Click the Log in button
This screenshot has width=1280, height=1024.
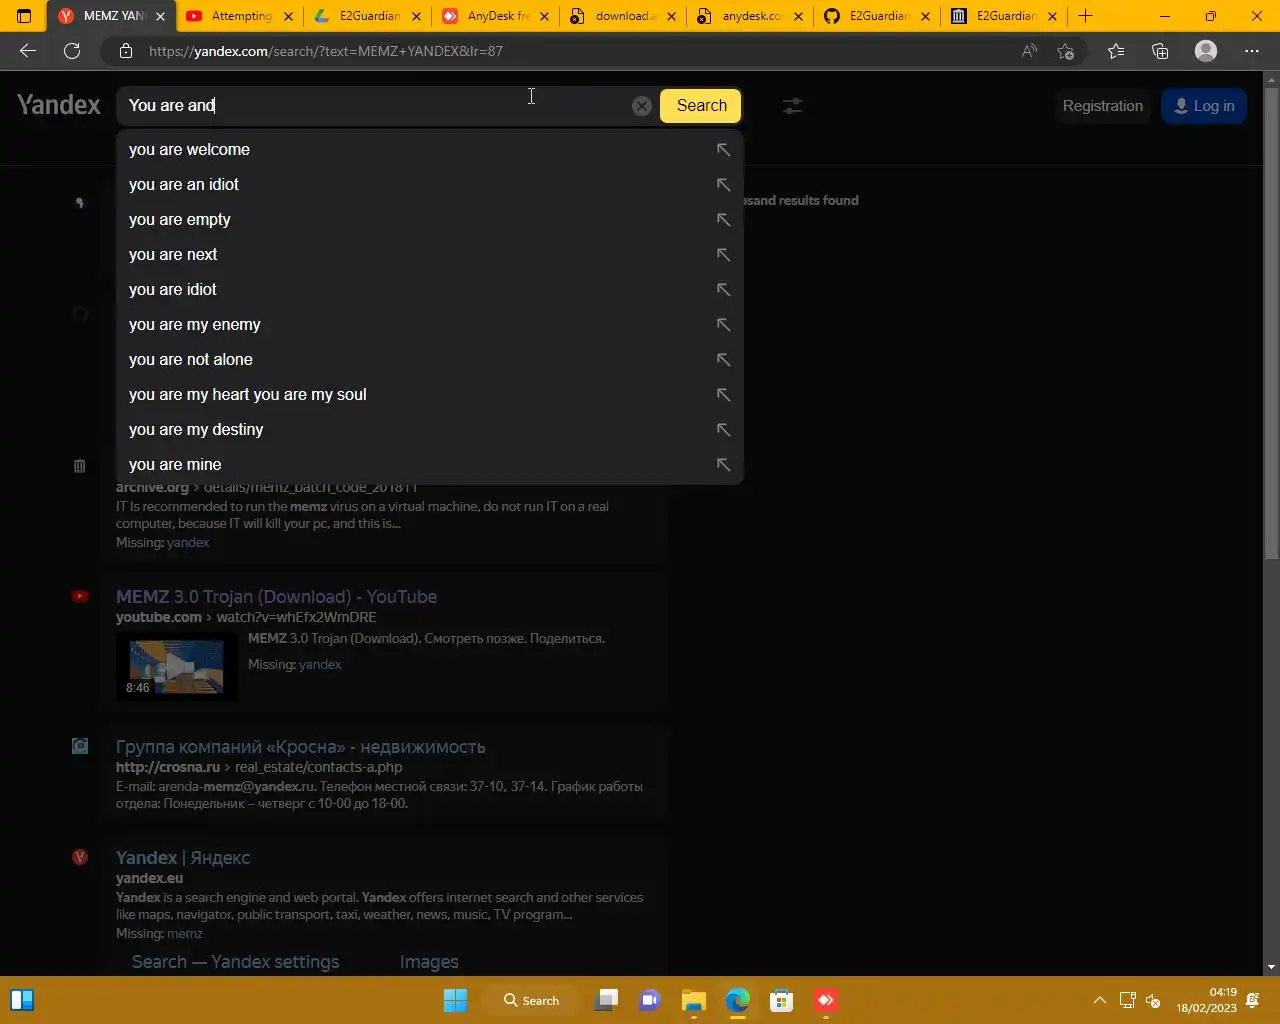tap(1204, 106)
